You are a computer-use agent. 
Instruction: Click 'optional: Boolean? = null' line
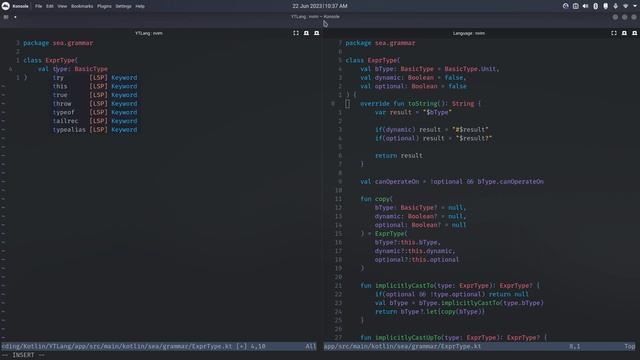[x=420, y=225]
